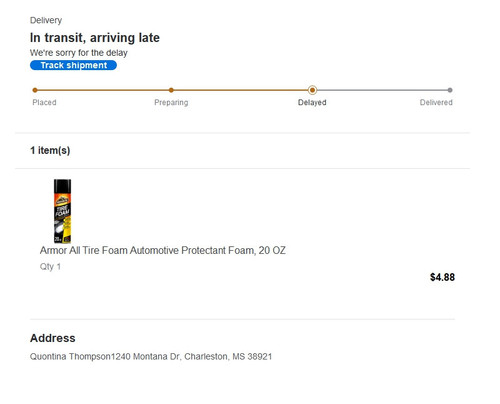The image size is (500, 404).
Task: Click the Address section heading
Action: coord(53,338)
